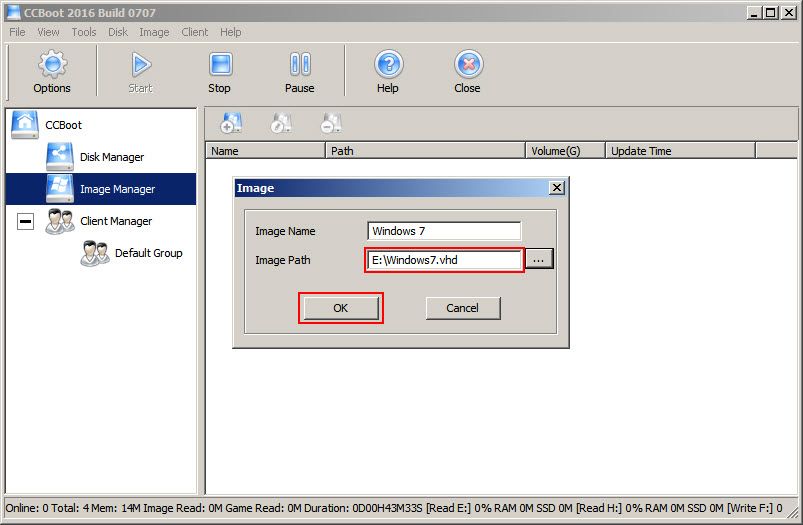Image resolution: width=803 pixels, height=525 pixels.
Task: Open the Client menu
Action: (195, 32)
